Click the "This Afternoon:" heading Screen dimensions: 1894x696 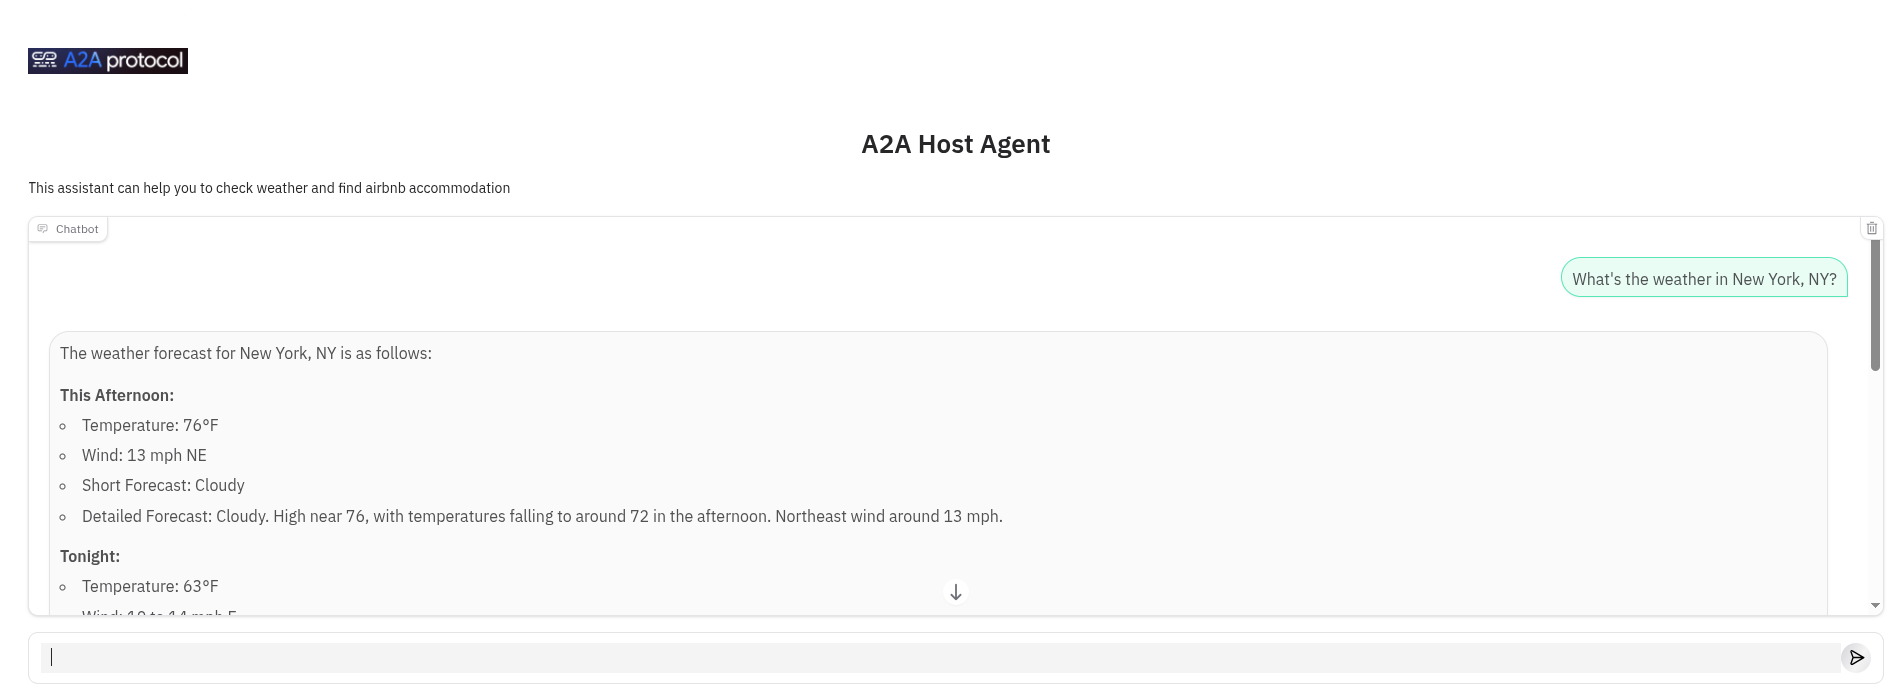point(117,395)
